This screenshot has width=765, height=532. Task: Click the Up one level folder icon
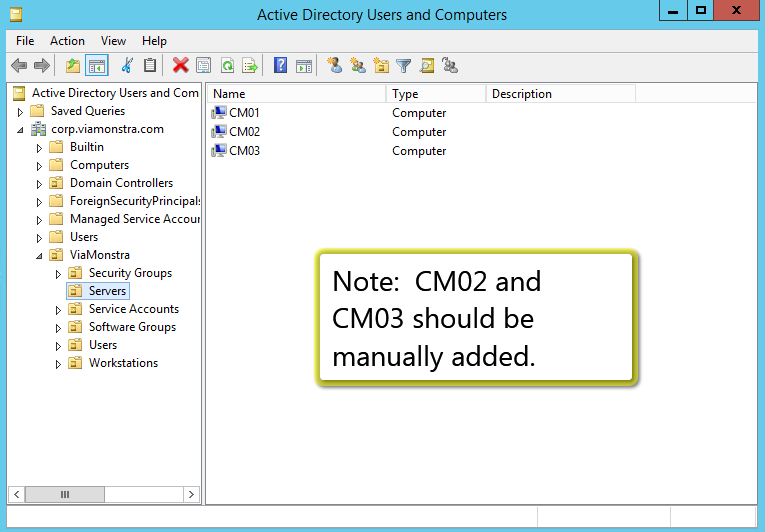(x=72, y=66)
